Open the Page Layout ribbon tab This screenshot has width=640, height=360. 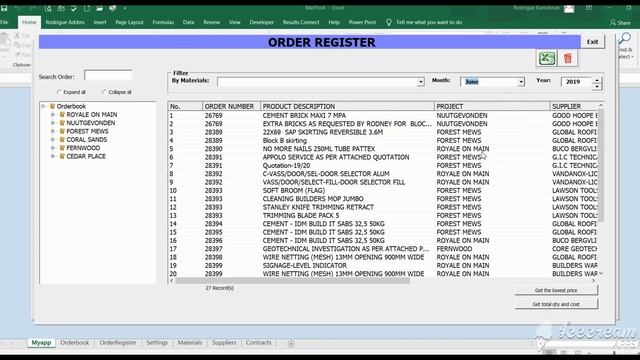129,22
